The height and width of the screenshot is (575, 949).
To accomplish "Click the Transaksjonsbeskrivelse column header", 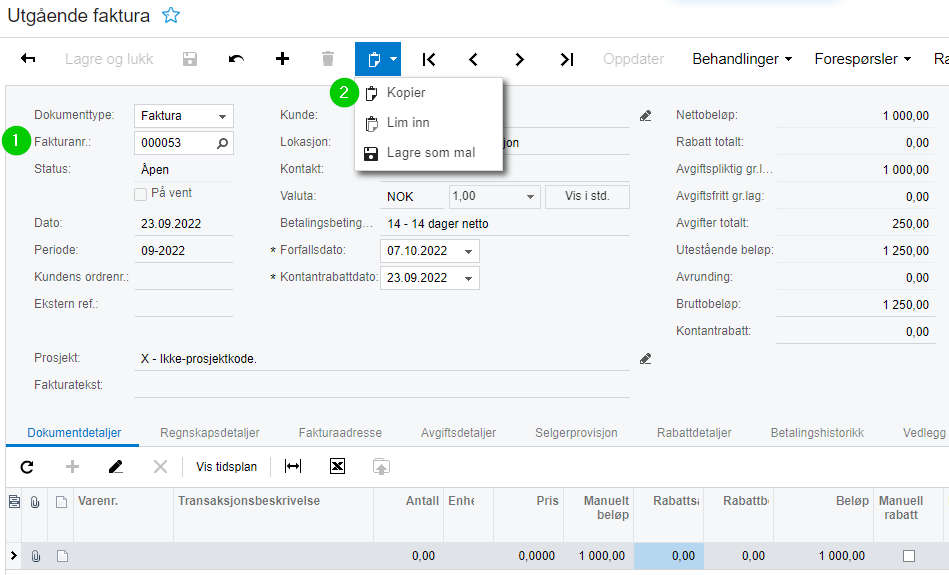I will (x=273, y=514).
